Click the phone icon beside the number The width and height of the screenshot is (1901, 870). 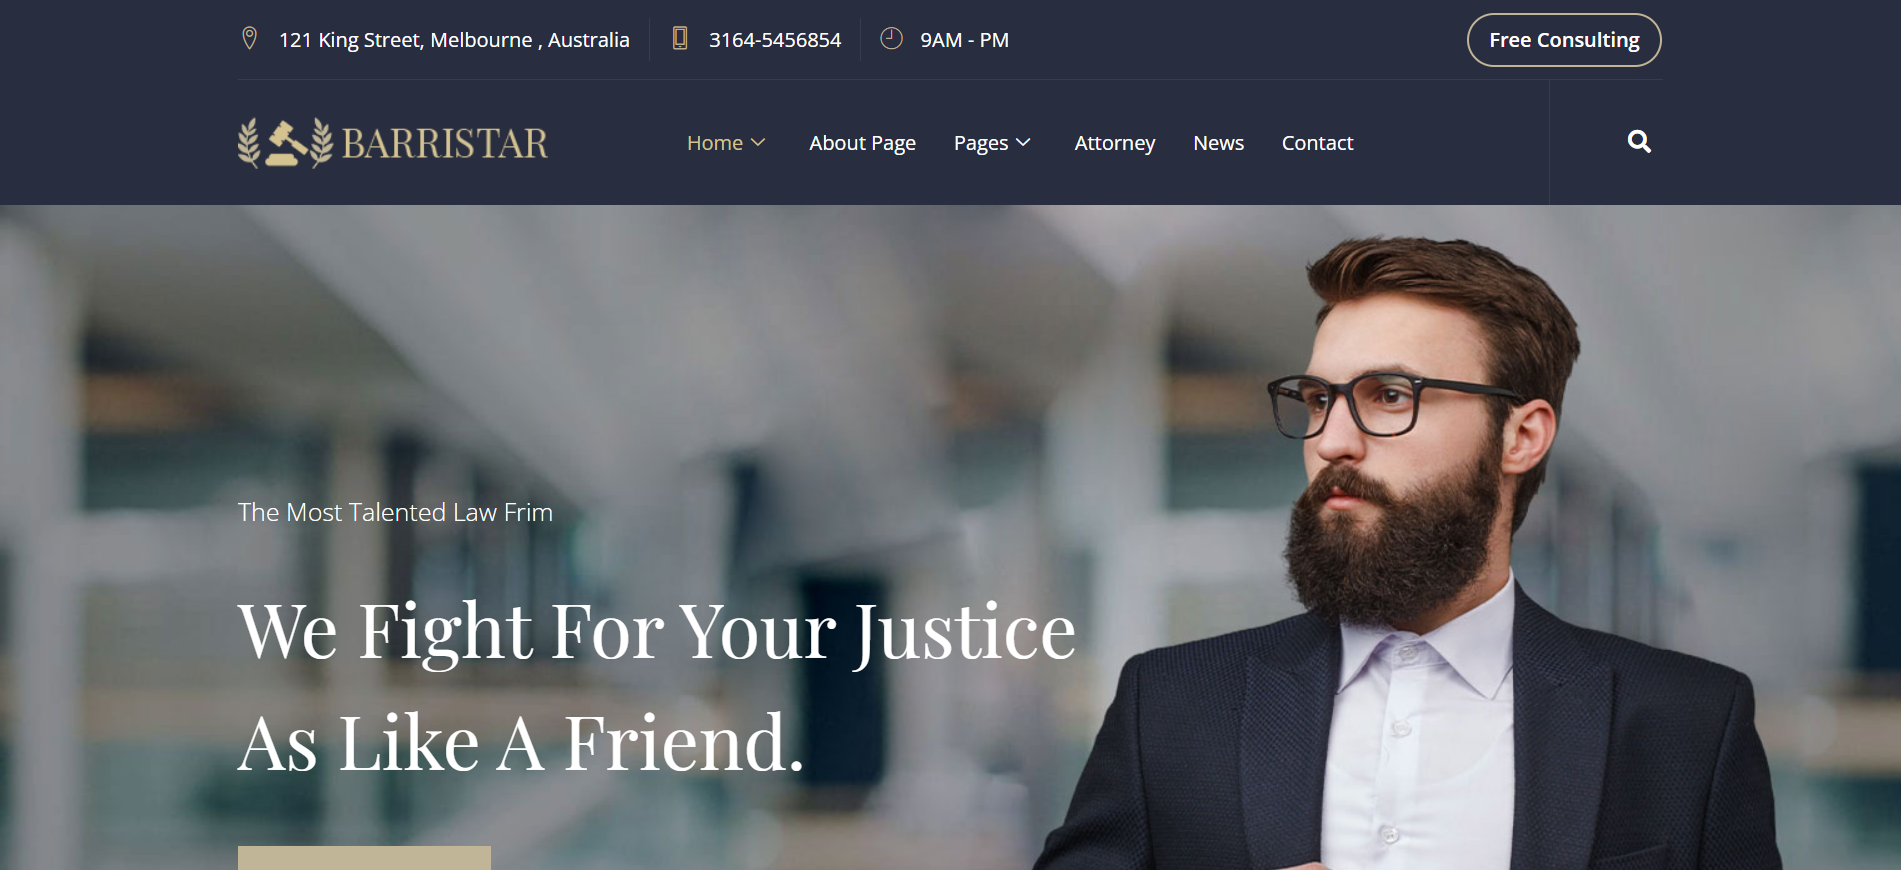[x=680, y=39]
